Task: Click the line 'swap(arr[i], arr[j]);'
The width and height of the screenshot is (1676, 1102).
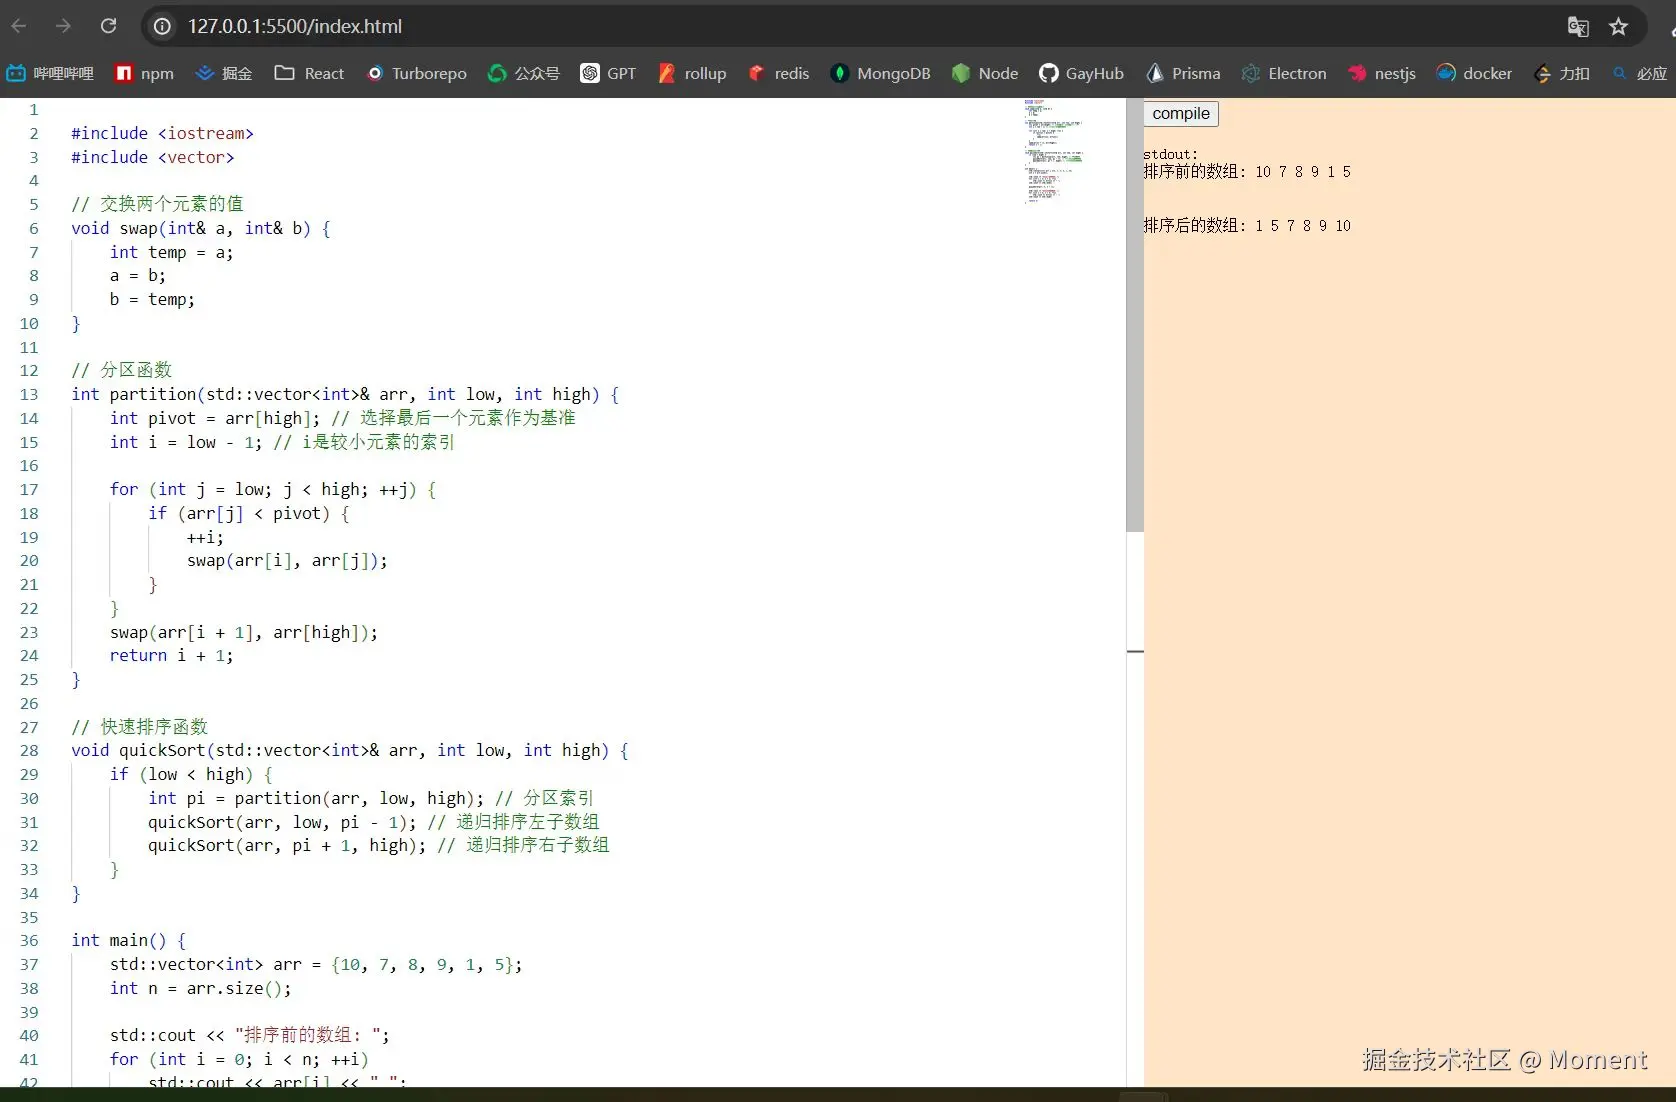Action: 287,560
